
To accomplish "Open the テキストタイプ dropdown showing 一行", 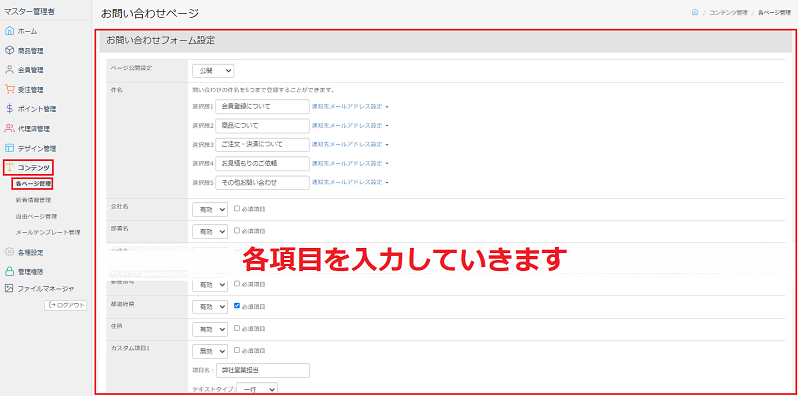I will [257, 389].
